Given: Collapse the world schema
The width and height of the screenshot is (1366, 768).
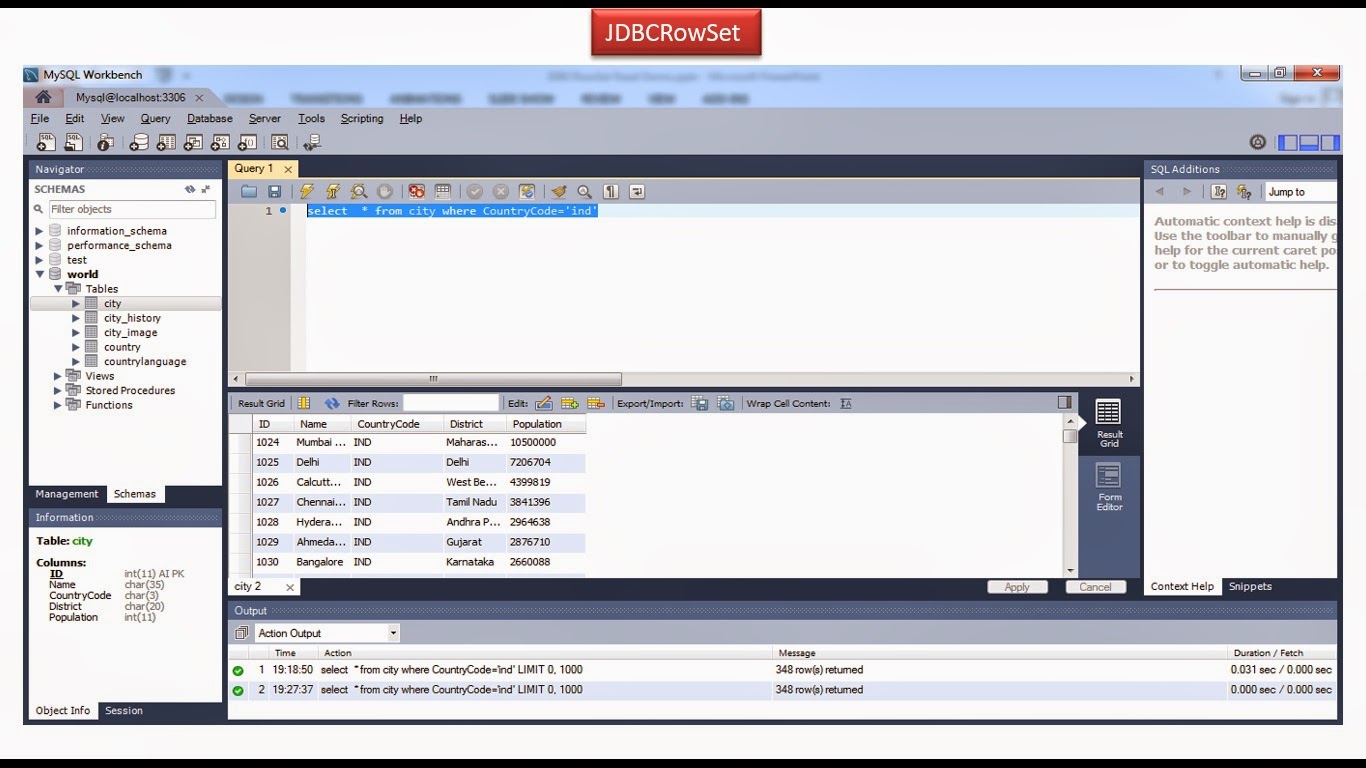Looking at the screenshot, I should 40,274.
